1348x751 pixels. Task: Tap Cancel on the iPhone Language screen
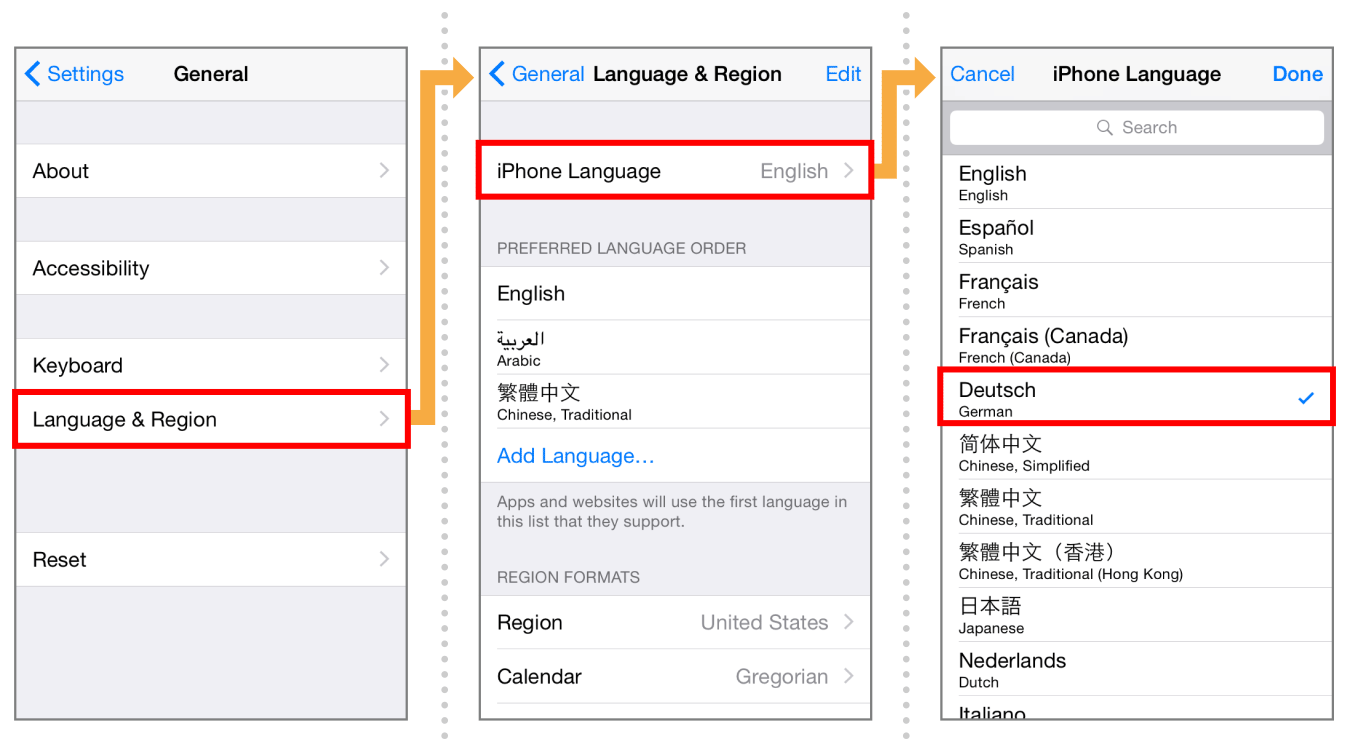click(982, 74)
